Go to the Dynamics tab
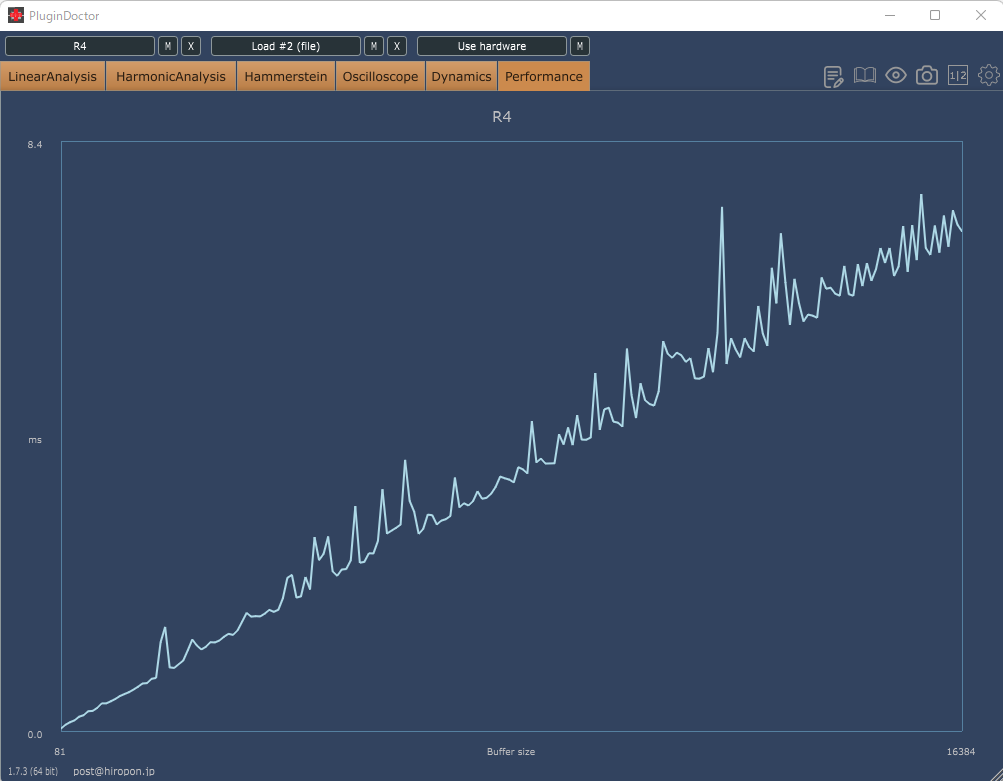The width and height of the screenshot is (1003, 781). [x=461, y=76]
